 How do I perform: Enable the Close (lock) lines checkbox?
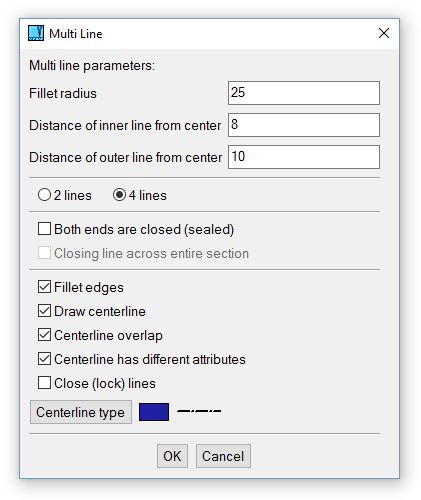coord(44,383)
